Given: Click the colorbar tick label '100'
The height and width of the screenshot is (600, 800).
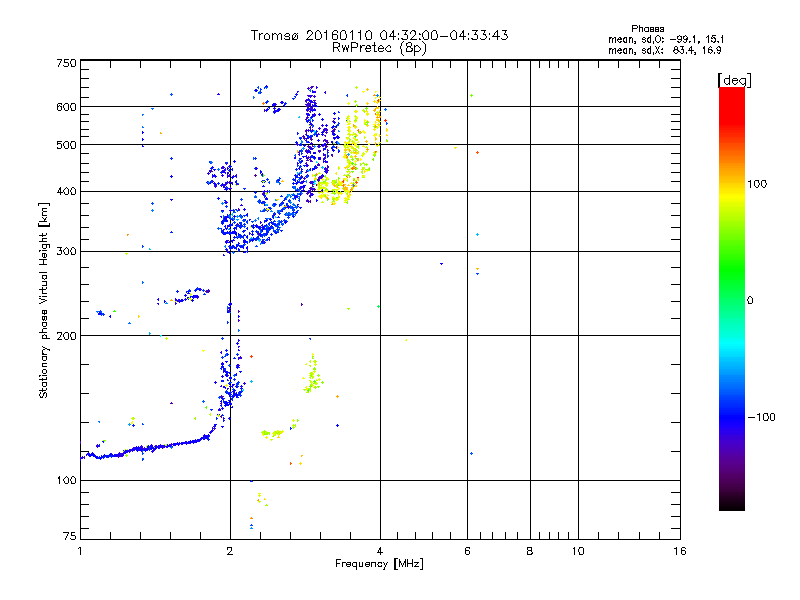Looking at the screenshot, I should pos(757,184).
